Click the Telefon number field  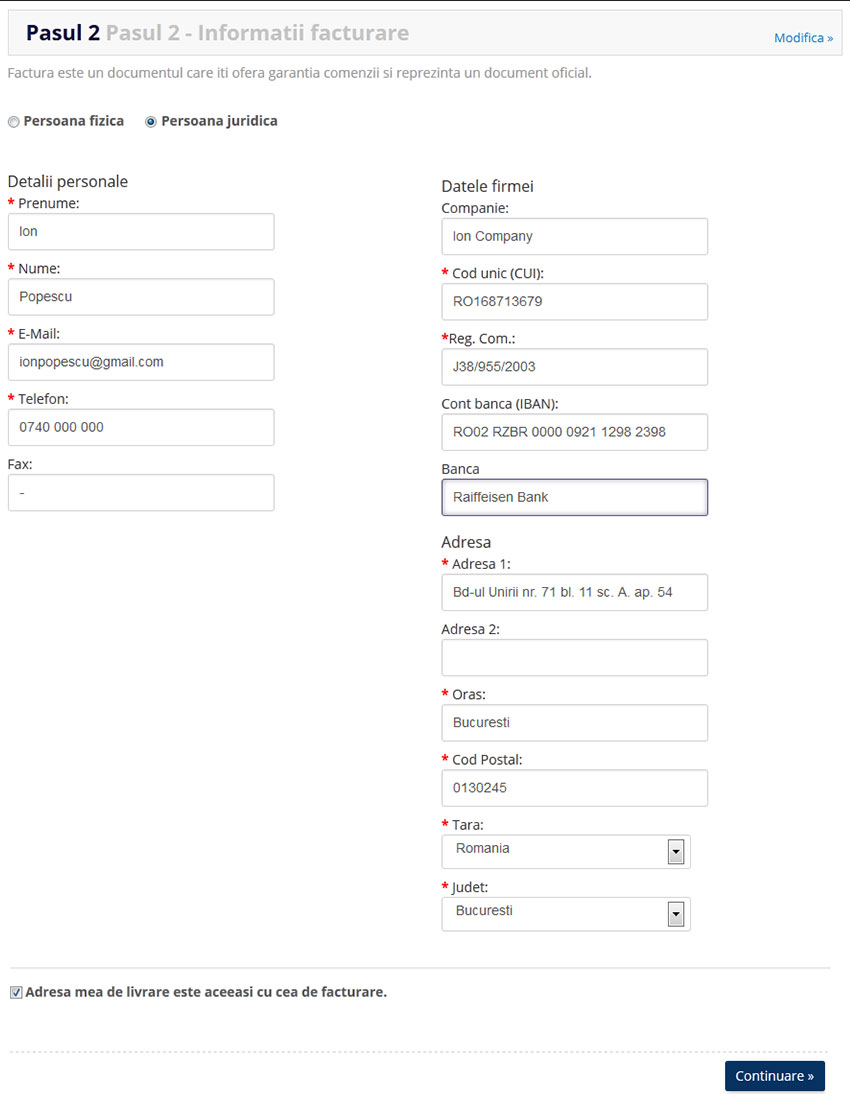point(141,427)
